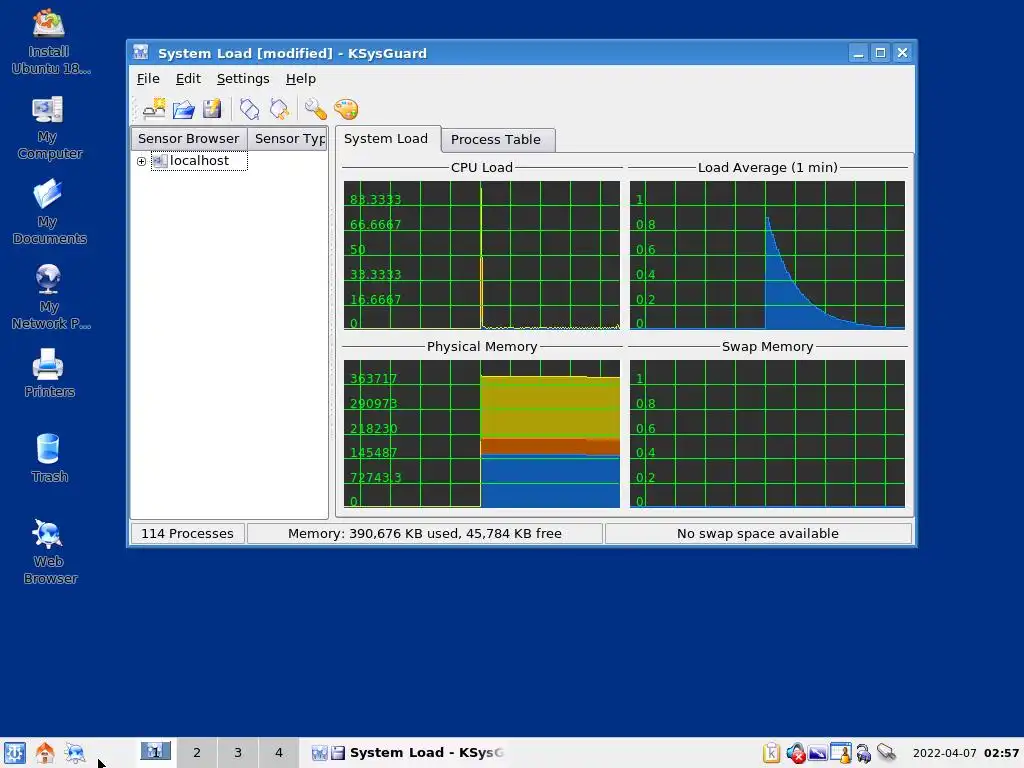
Task: Expand the localhost tree node
Action: pos(141,161)
